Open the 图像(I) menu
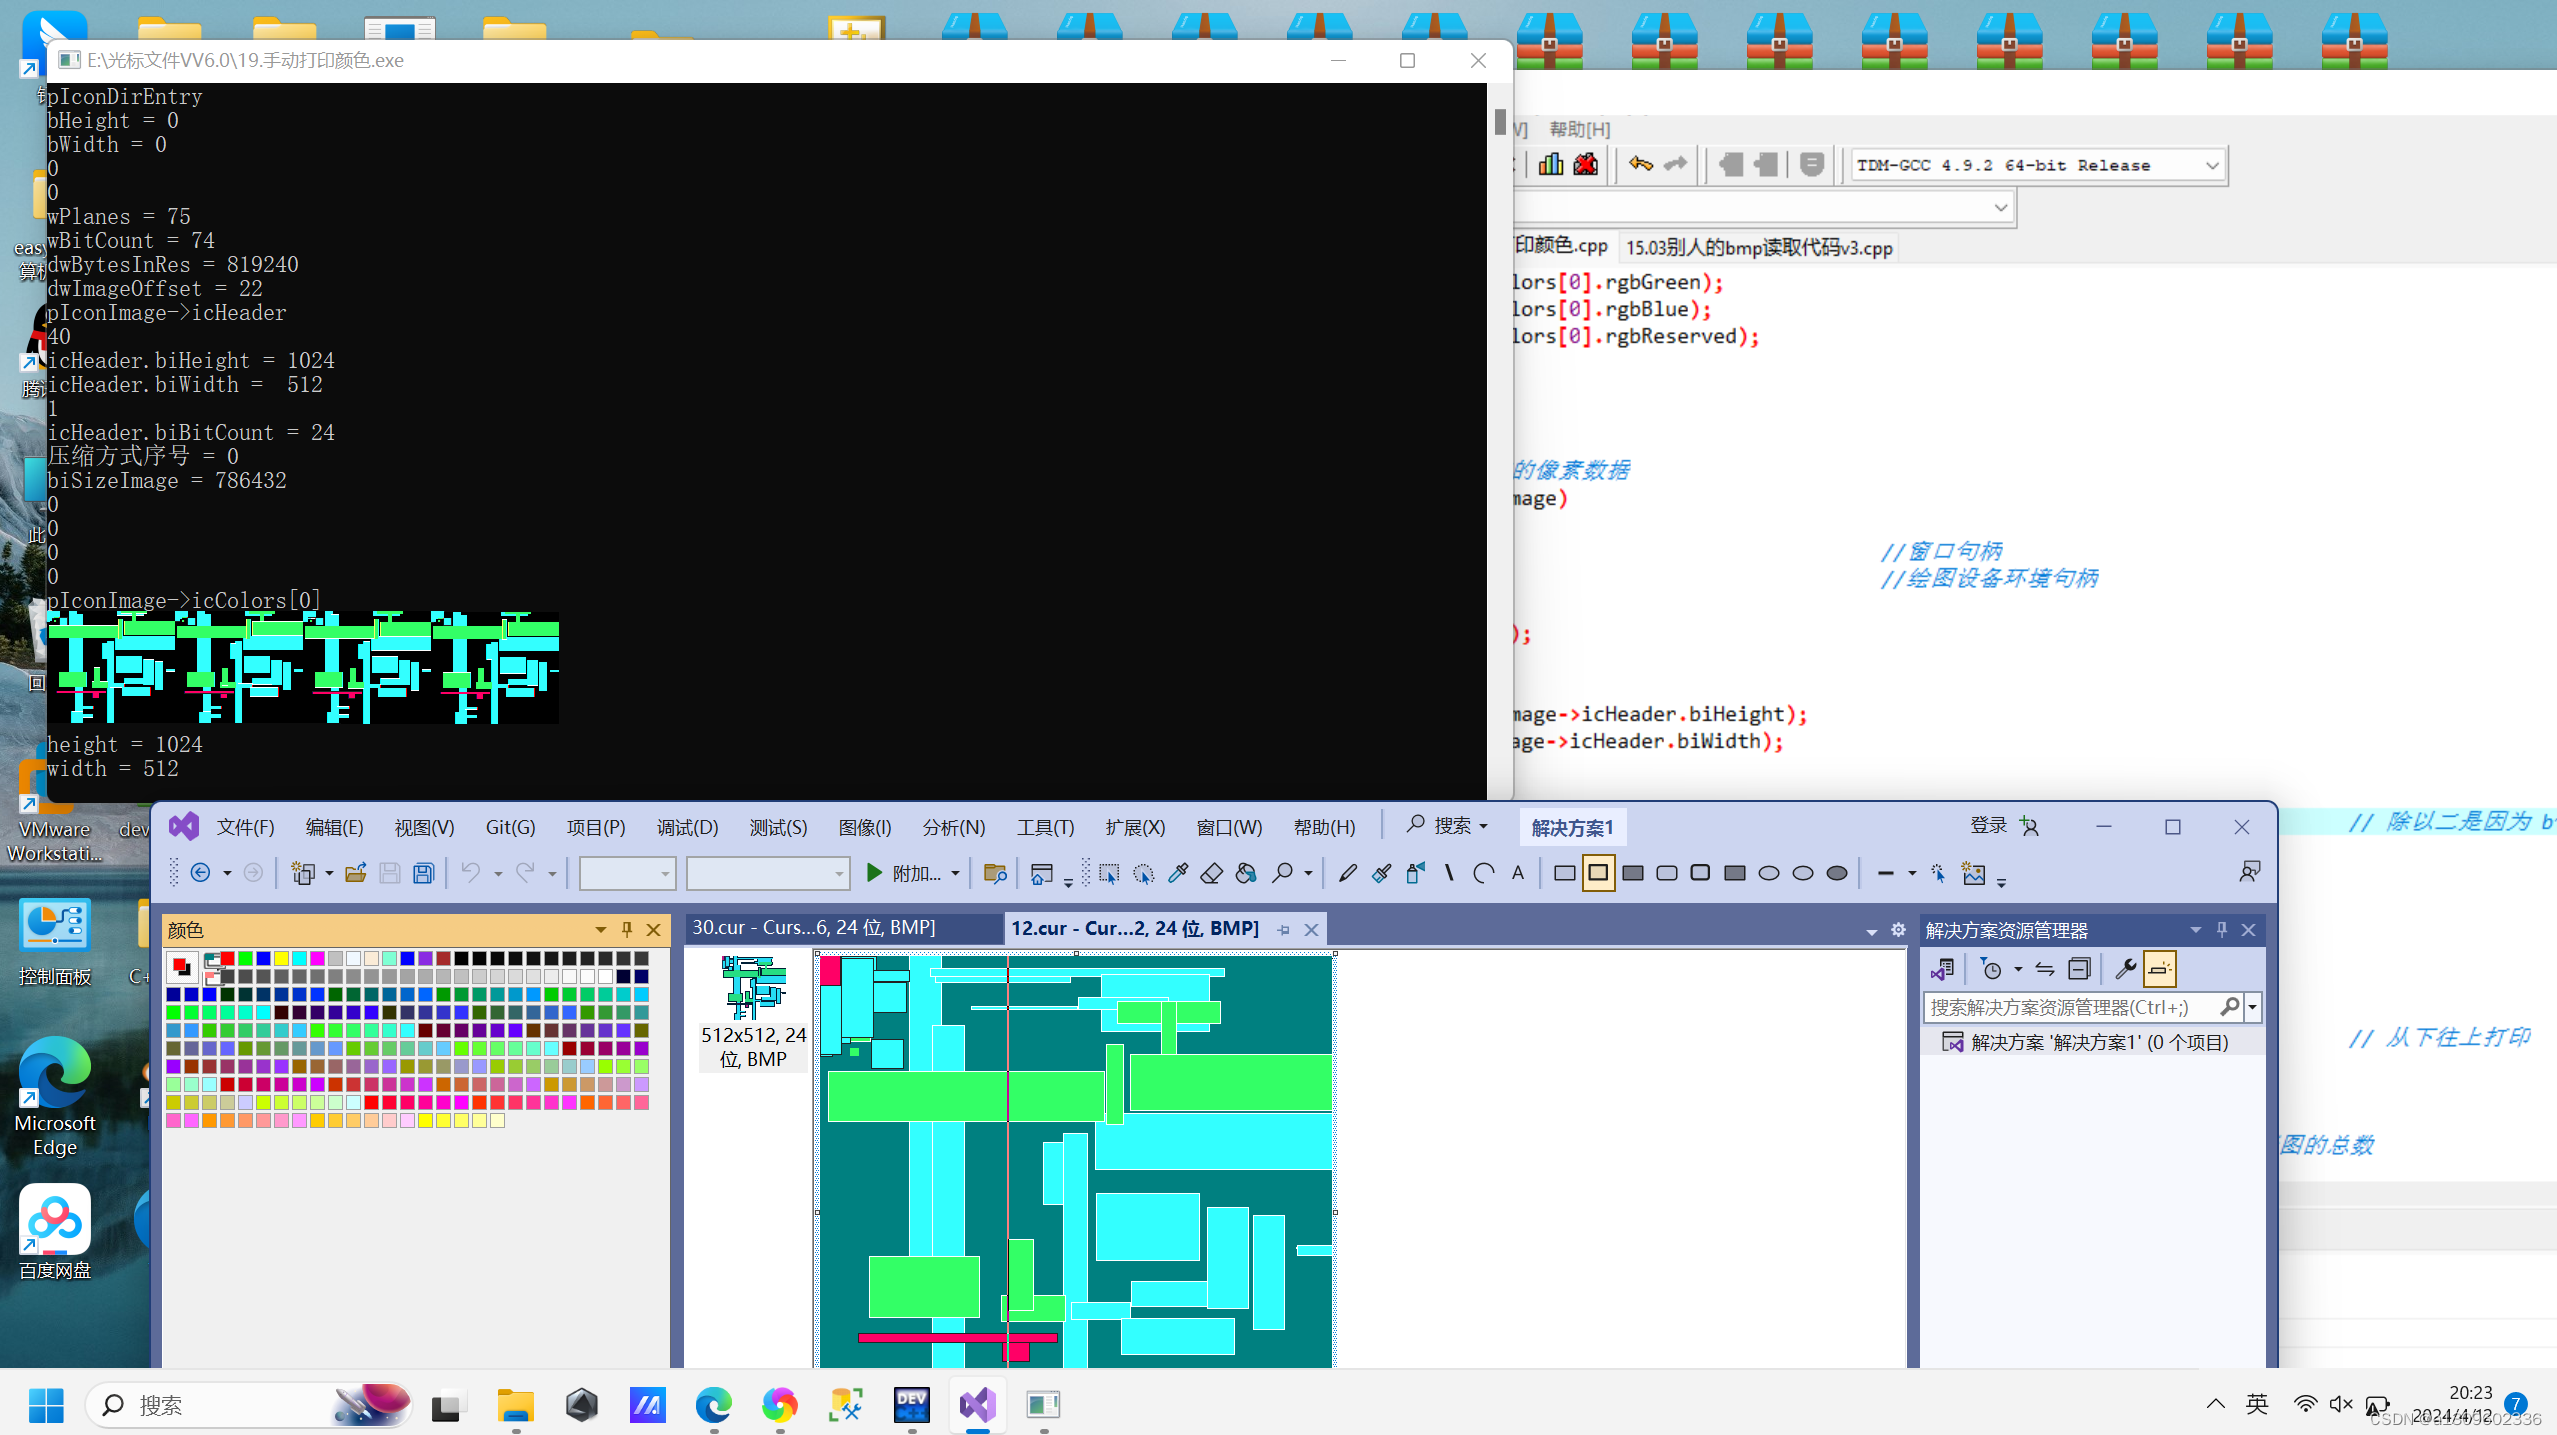This screenshot has height=1435, width=2557. [x=864, y=827]
